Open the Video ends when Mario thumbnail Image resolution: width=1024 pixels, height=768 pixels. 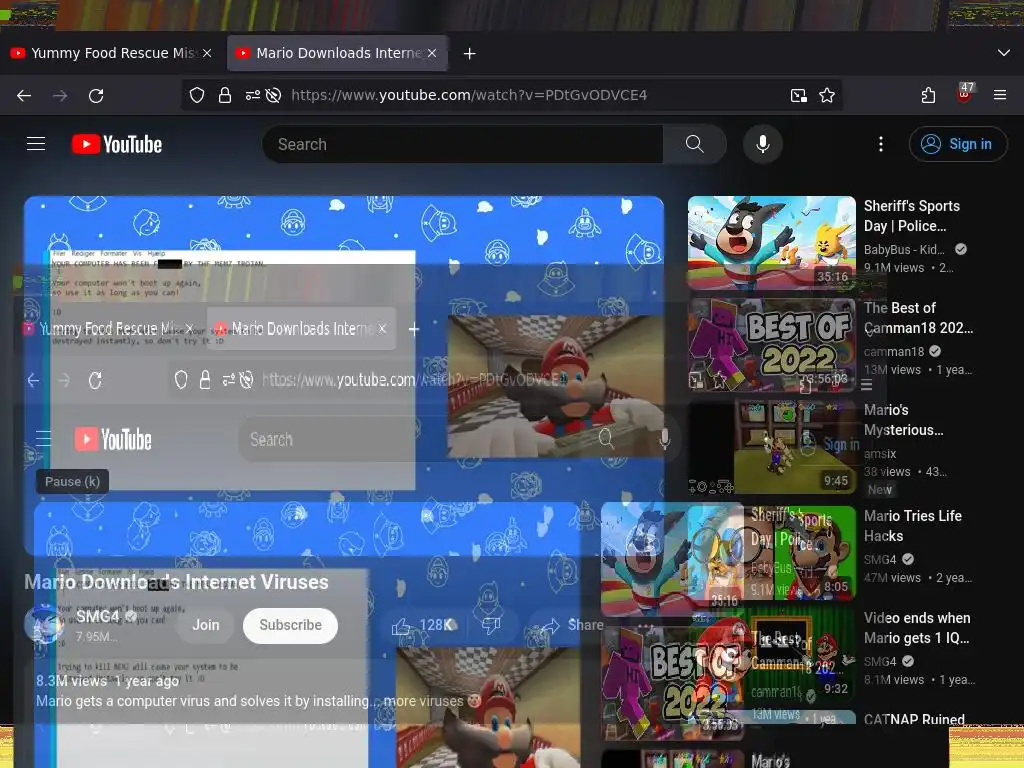coord(771,654)
